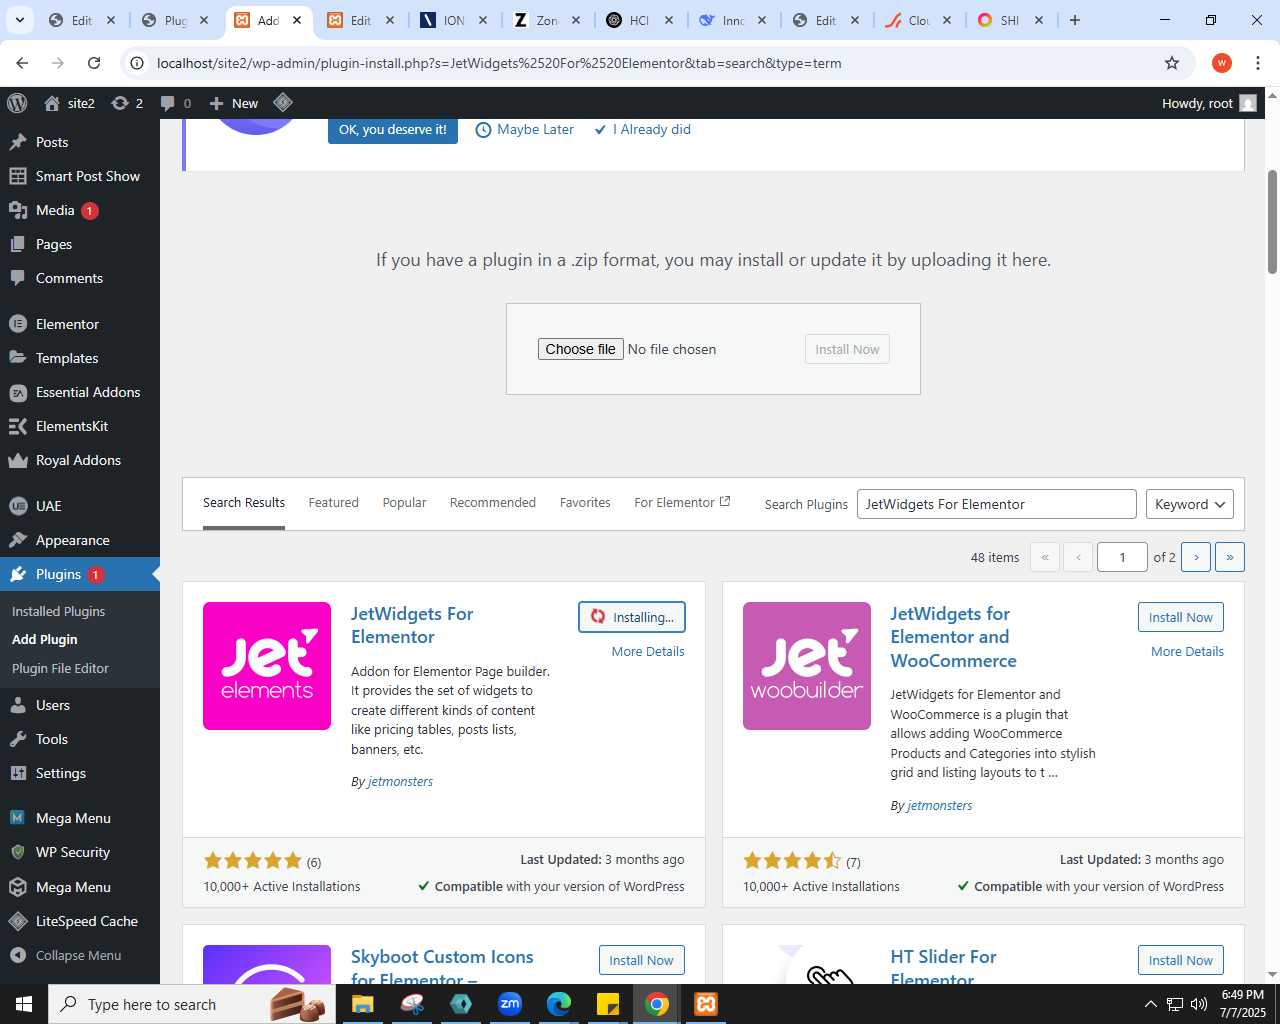This screenshot has height=1024, width=1280.
Task: Open Chrome's three-dot menu
Action: (1258, 63)
